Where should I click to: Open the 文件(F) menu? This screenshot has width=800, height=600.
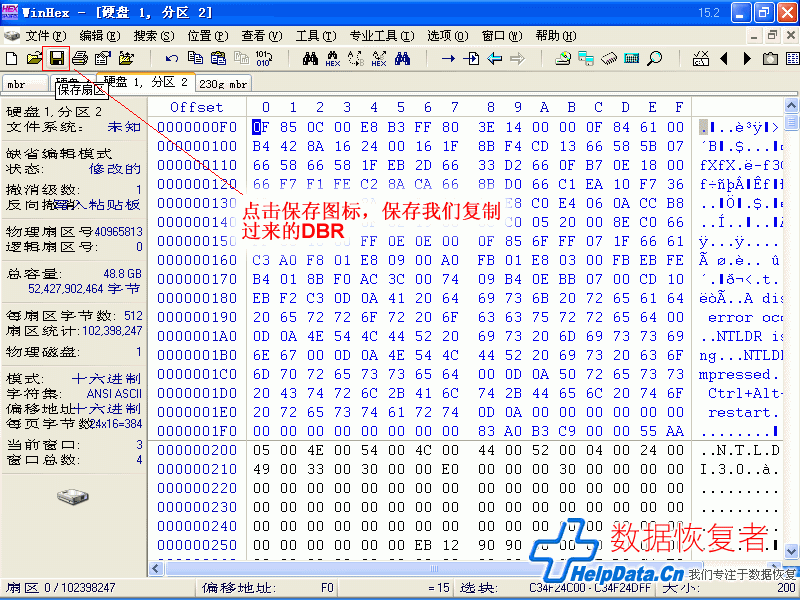click(46, 36)
